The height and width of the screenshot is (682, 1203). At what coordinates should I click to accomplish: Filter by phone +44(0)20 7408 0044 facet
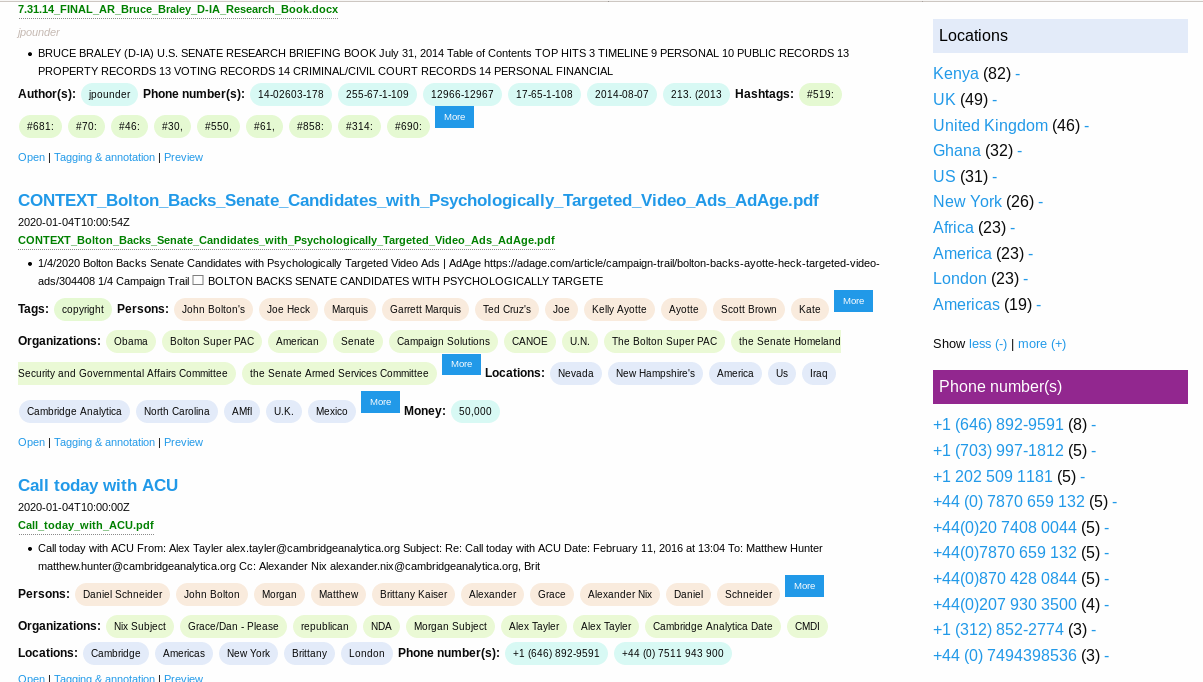[x=1005, y=528]
